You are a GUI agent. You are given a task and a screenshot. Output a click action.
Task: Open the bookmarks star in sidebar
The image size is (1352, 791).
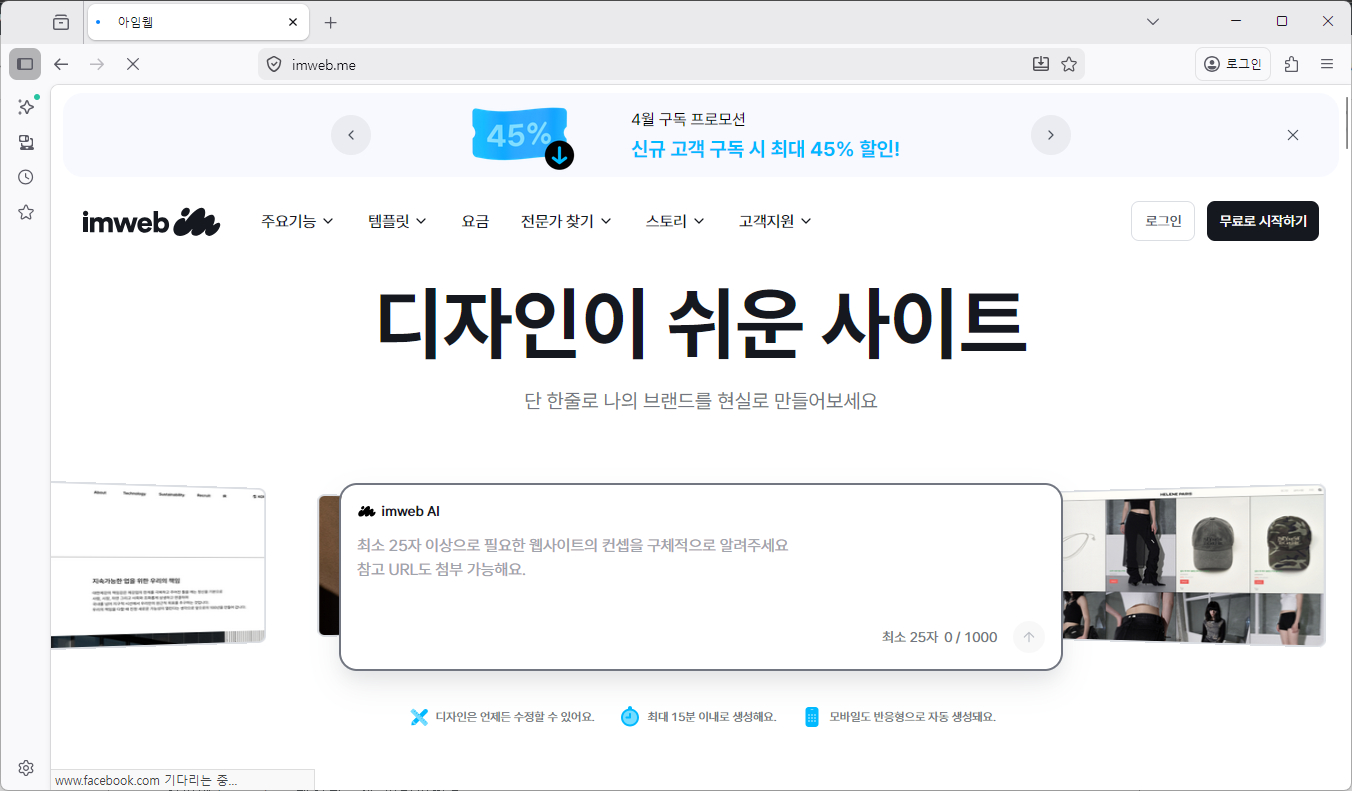tap(26, 212)
